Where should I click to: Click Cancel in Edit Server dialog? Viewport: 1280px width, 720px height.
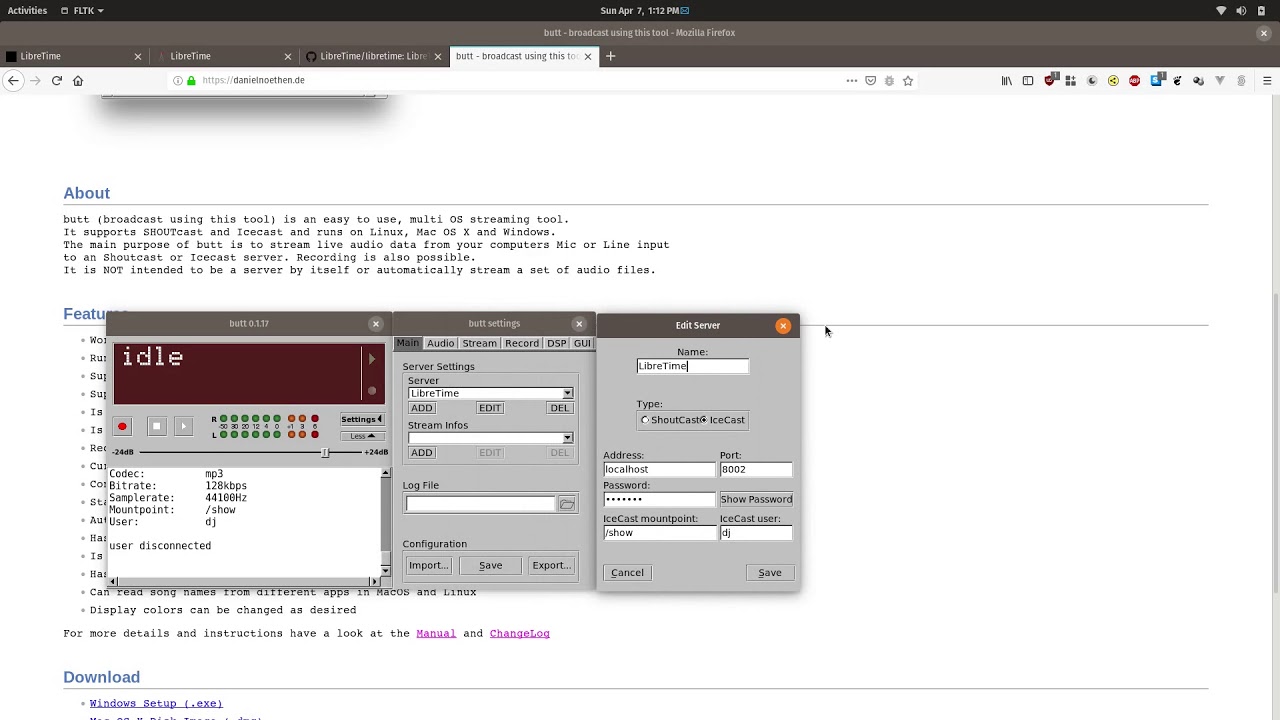coord(627,573)
